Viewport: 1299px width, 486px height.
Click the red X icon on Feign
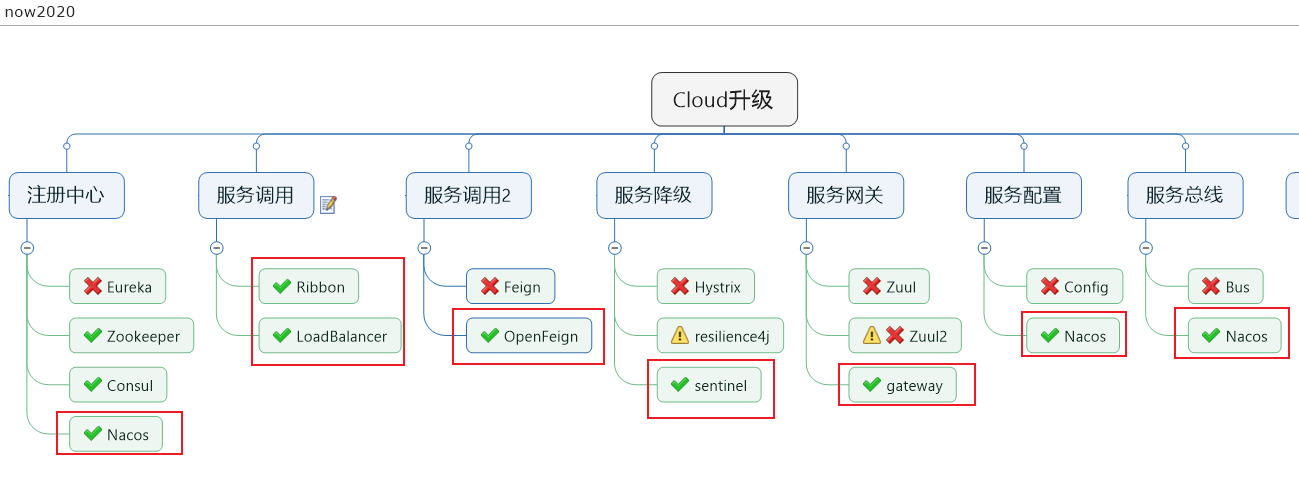click(490, 287)
